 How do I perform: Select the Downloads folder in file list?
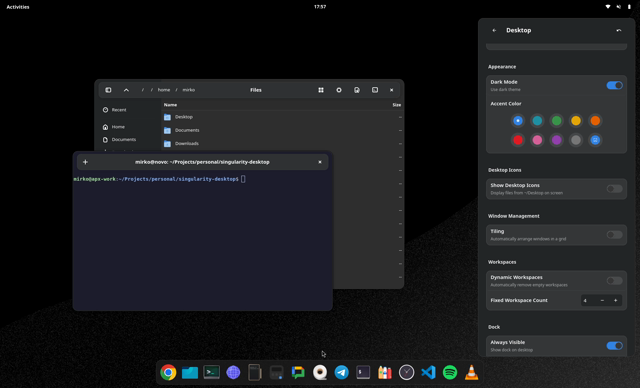pos(282,144)
